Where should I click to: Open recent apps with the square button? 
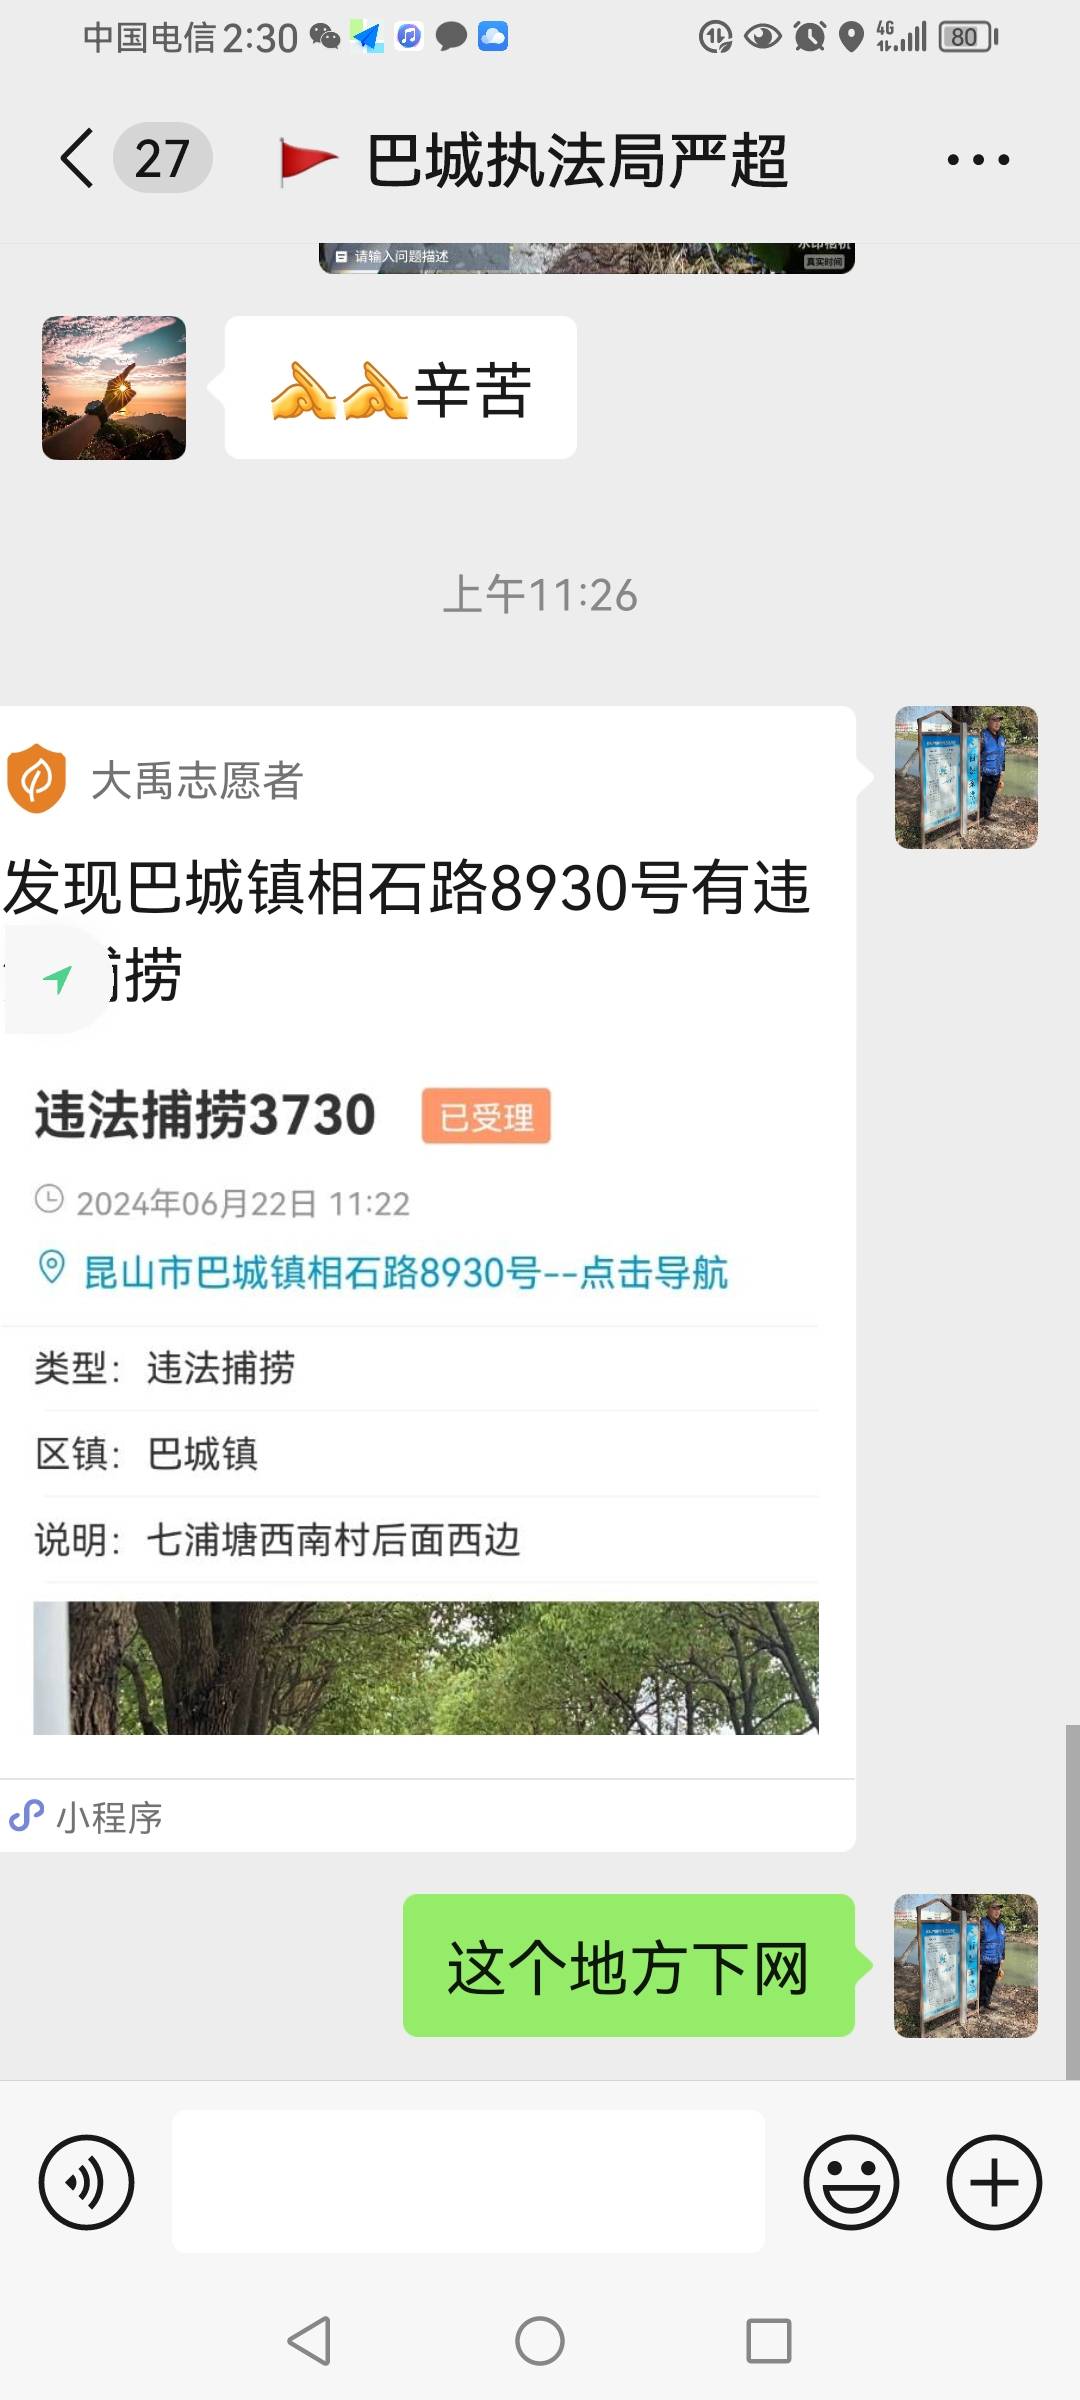769,2341
